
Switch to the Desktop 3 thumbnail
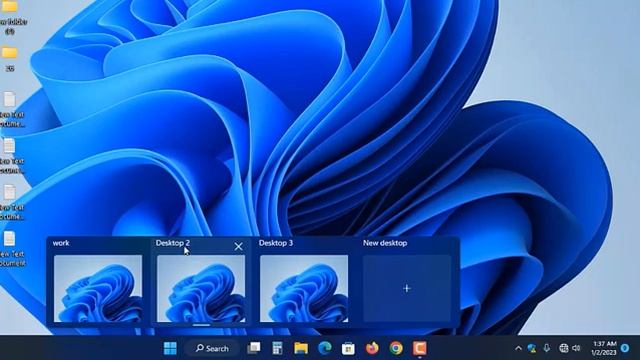pyautogui.click(x=304, y=288)
